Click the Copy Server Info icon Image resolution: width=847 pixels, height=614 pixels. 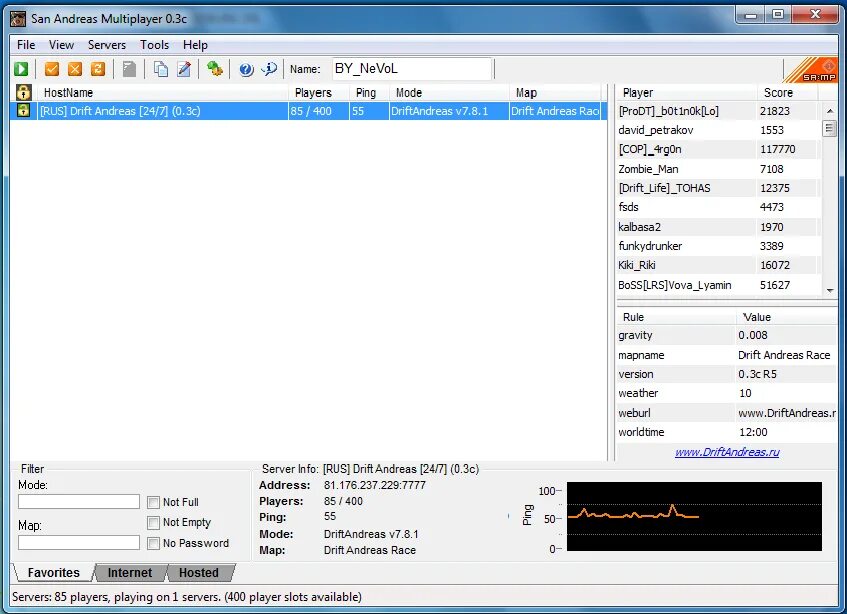(160, 69)
